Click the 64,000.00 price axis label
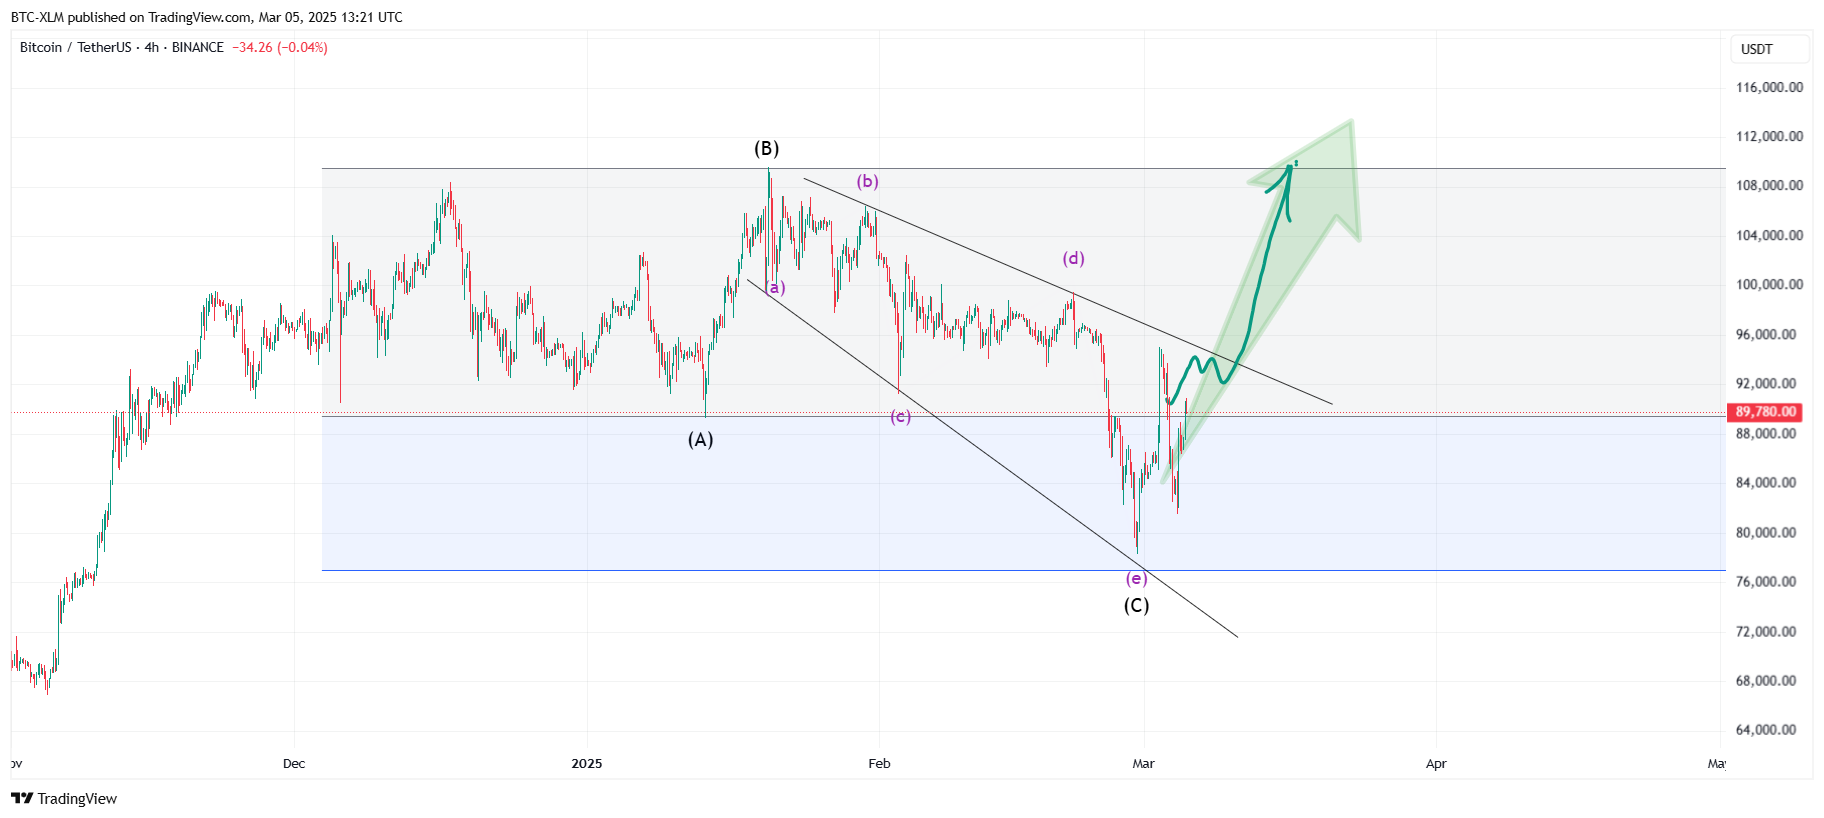 (1766, 729)
